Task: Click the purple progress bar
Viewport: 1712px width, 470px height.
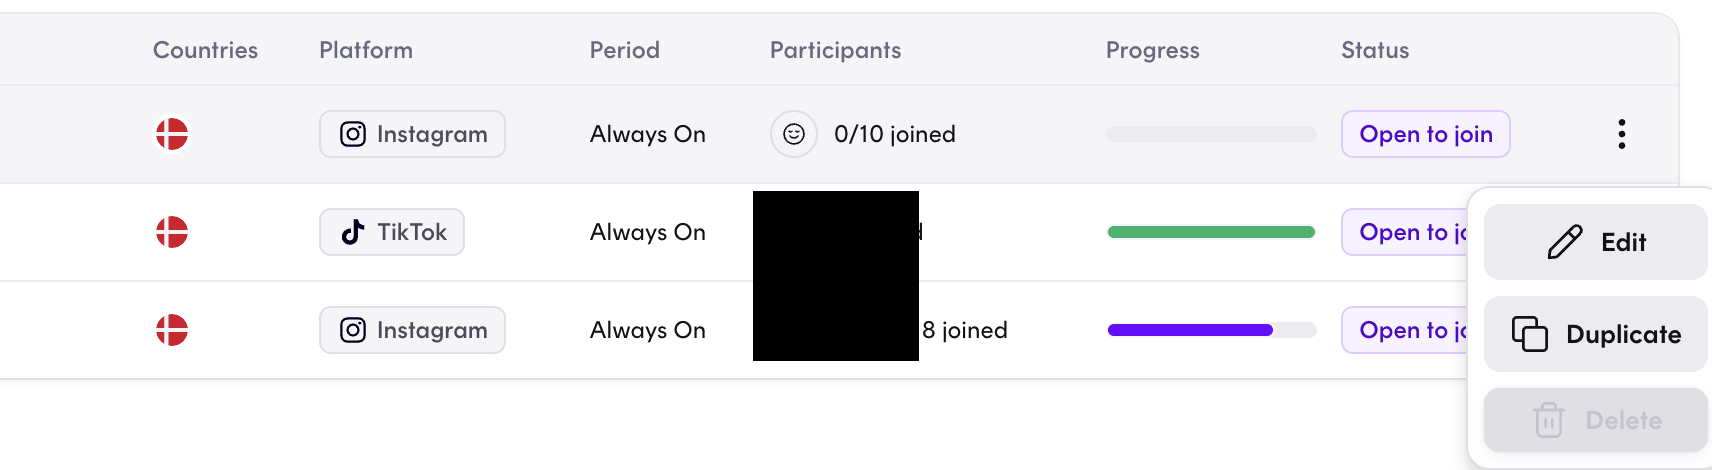Action: click(1190, 330)
